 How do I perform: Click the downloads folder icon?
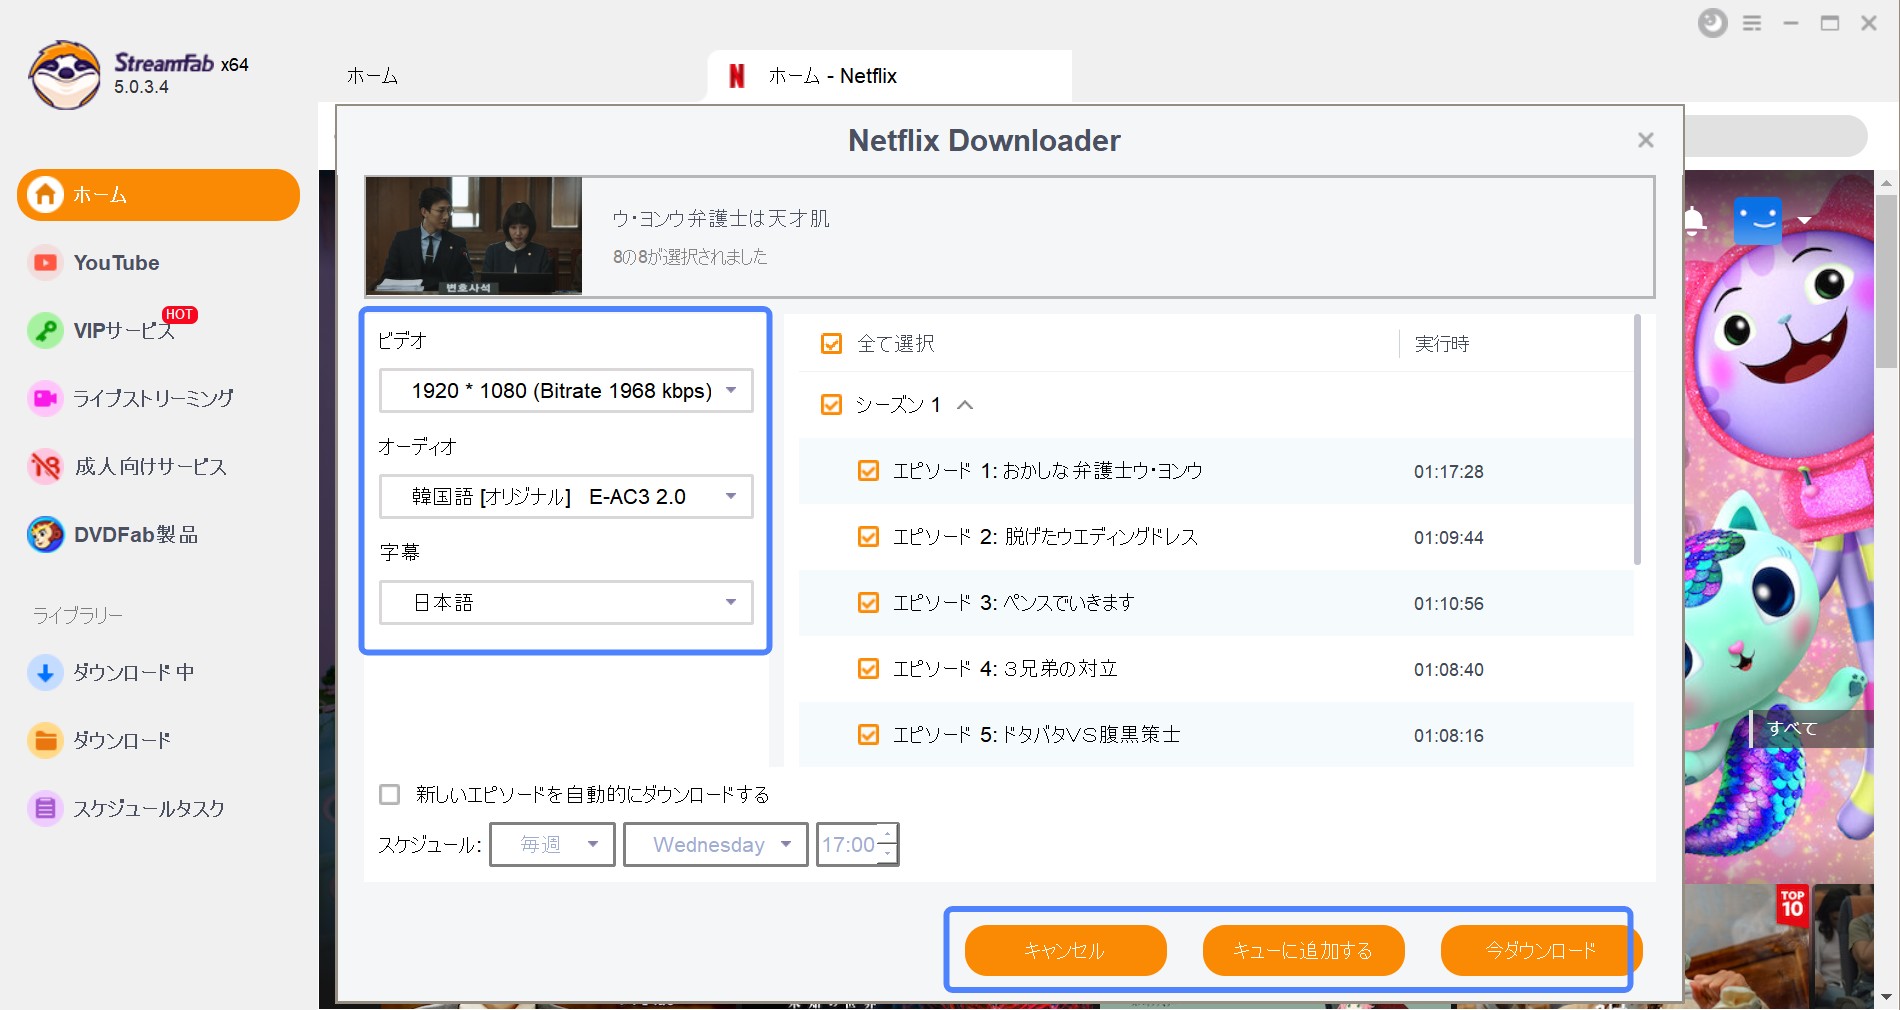tap(45, 740)
